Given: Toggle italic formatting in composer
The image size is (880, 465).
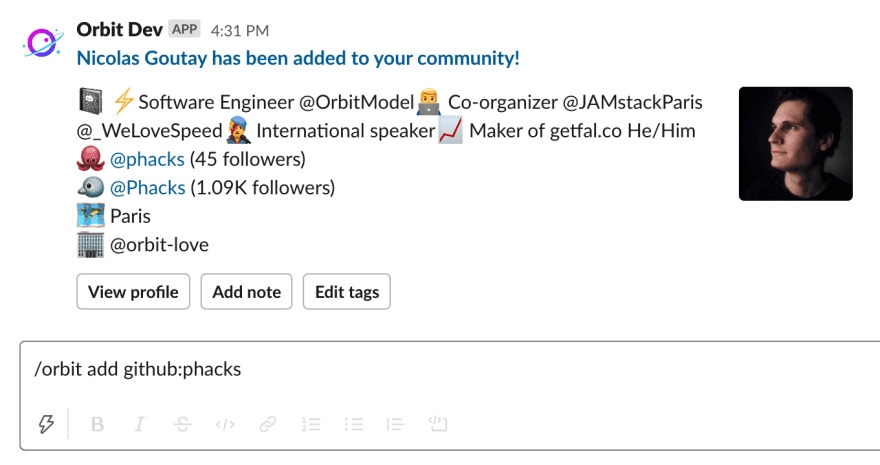Looking at the screenshot, I should 140,424.
